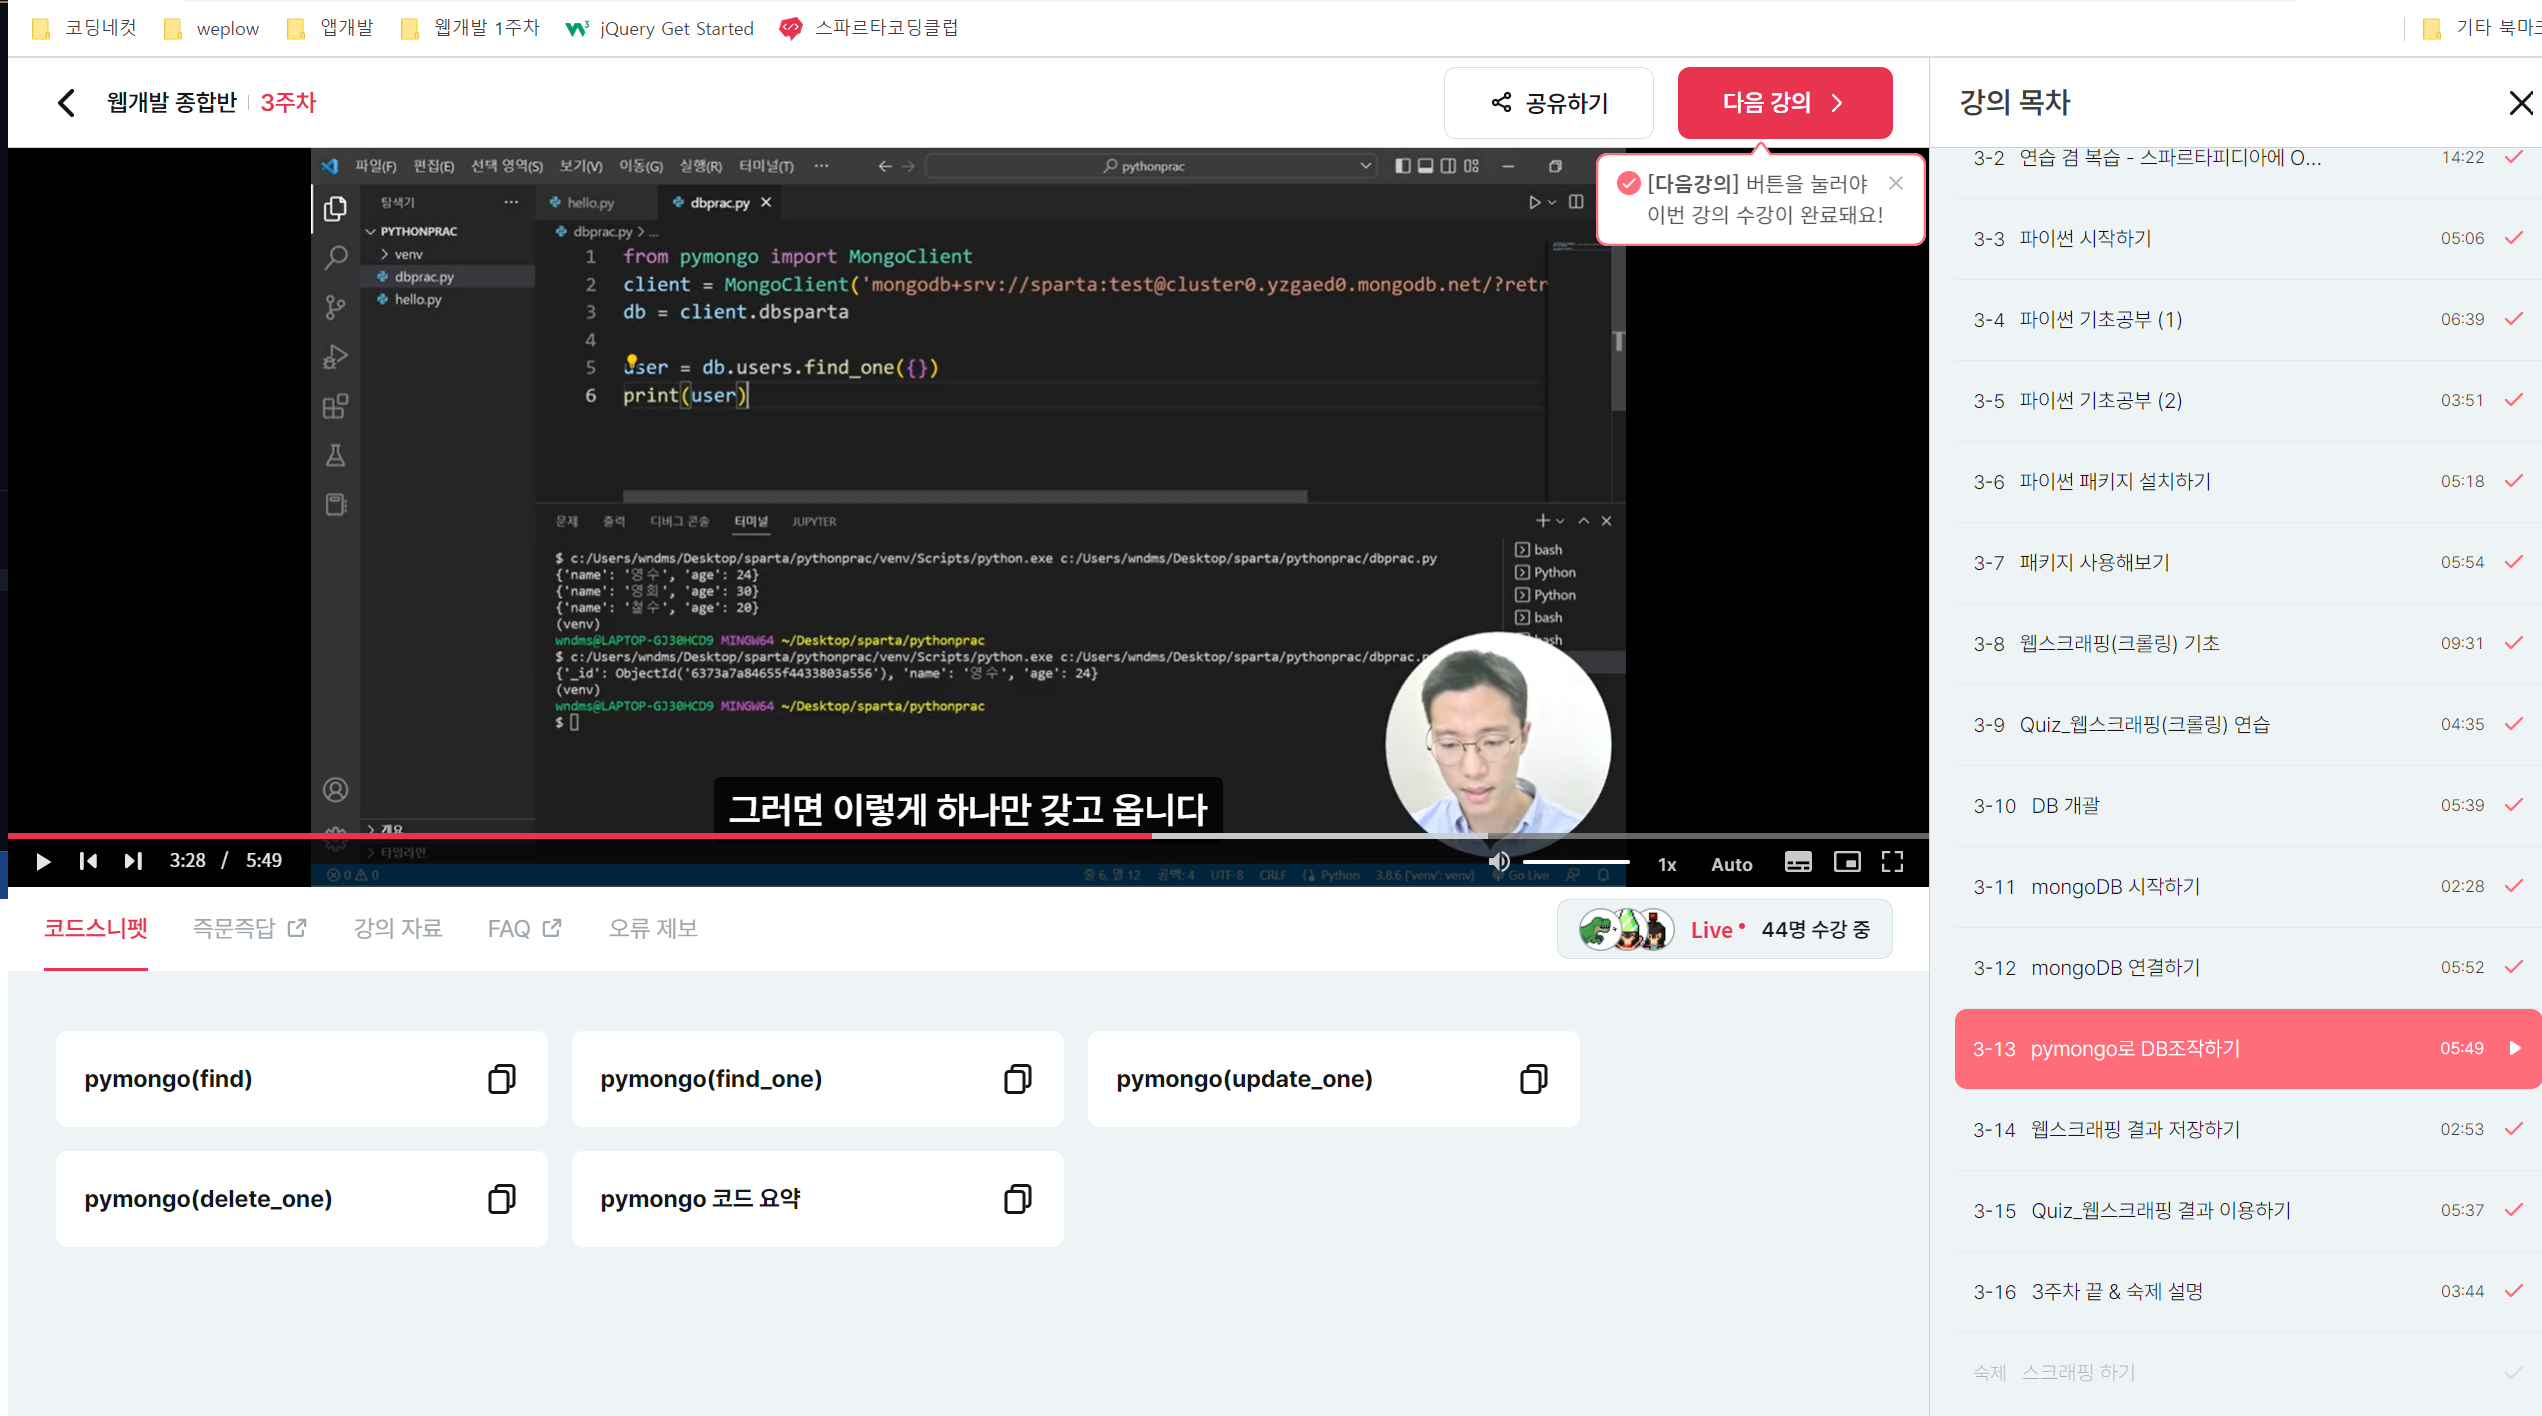Enter fullscreen video mode
Viewport: 2542px width, 1416px height.
tap(1892, 862)
